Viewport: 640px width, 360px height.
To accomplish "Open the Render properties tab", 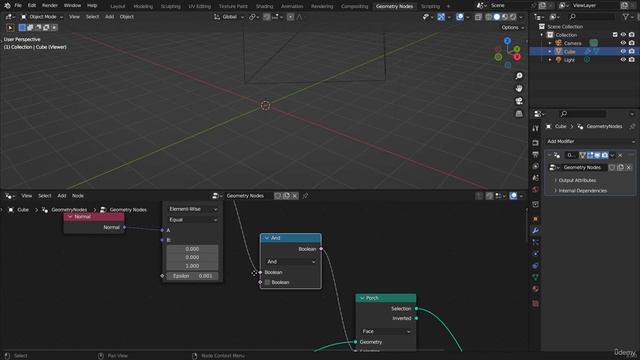I will (536, 143).
